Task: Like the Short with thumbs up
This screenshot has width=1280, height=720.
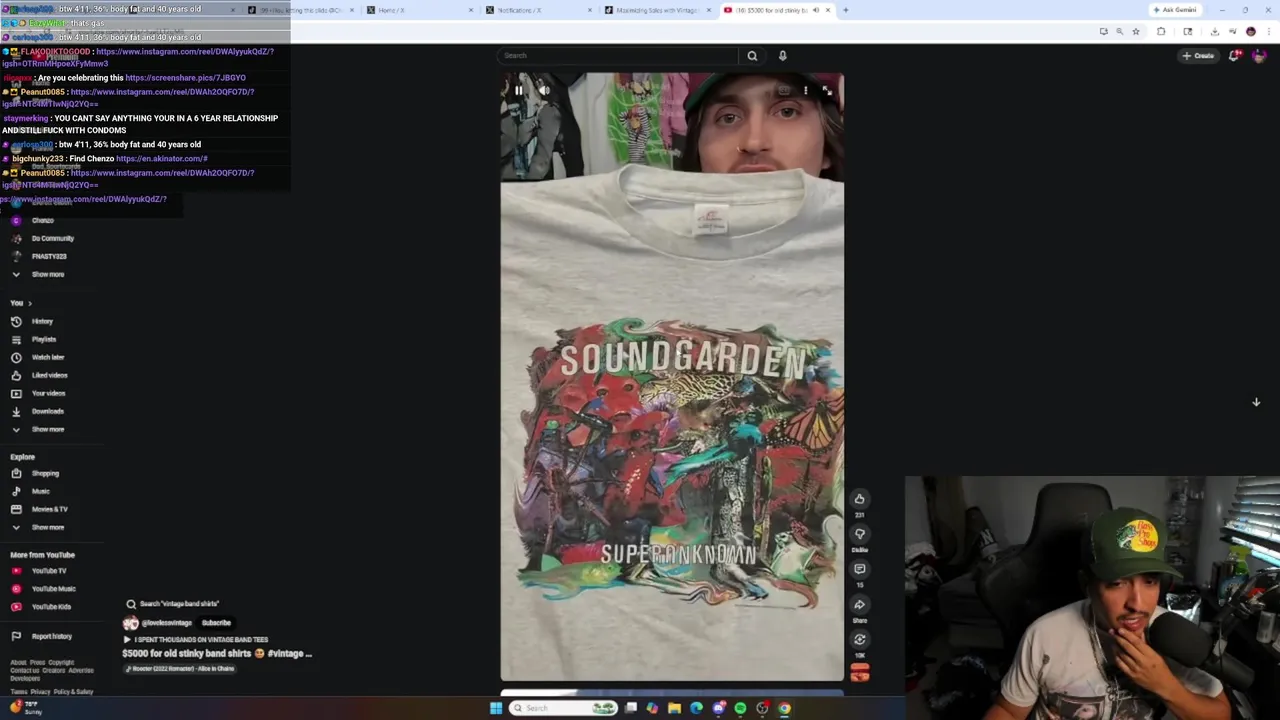Action: pyautogui.click(x=859, y=498)
